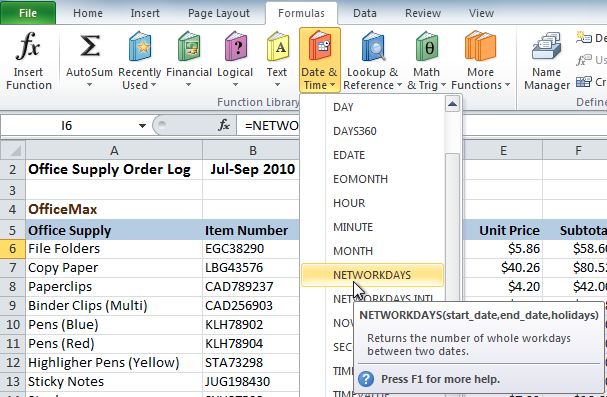Image resolution: width=607 pixels, height=397 pixels.
Task: Click the 'Item Number' header cell
Action: tap(251, 230)
